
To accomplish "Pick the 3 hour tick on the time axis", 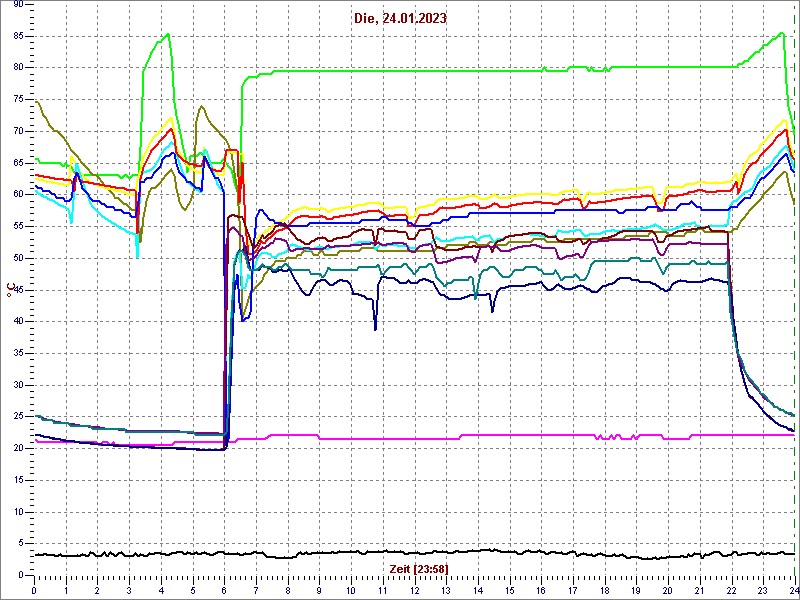I will pos(129,590).
